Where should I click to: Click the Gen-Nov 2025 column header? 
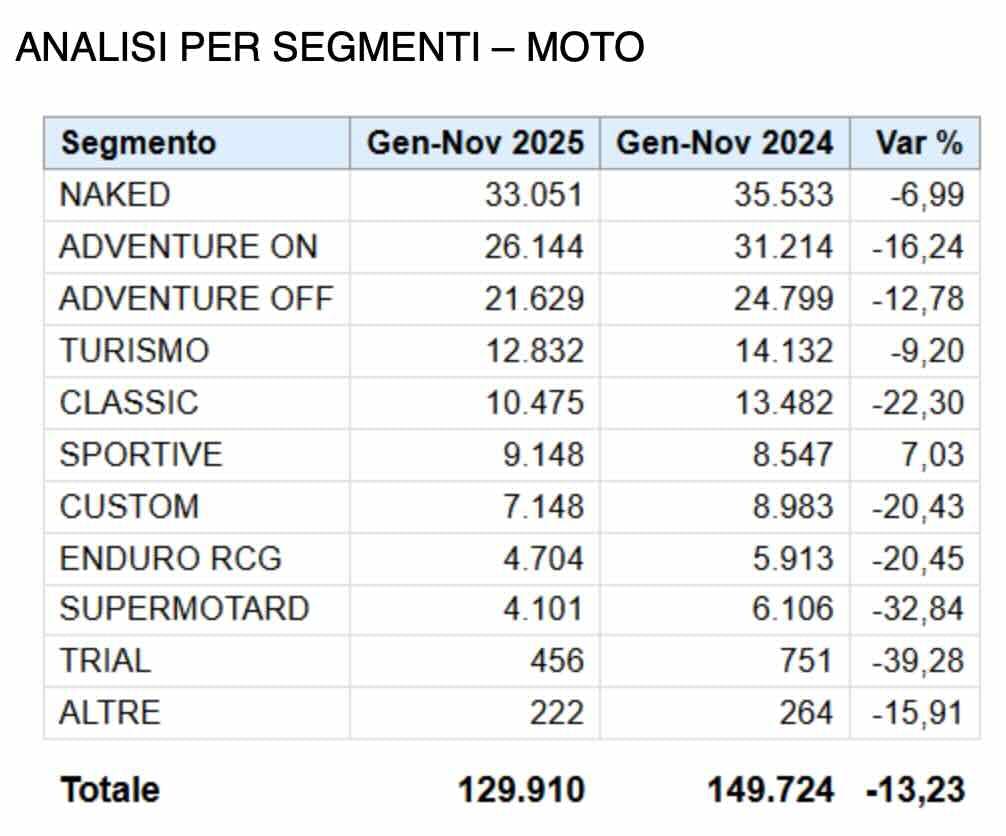pos(474,143)
